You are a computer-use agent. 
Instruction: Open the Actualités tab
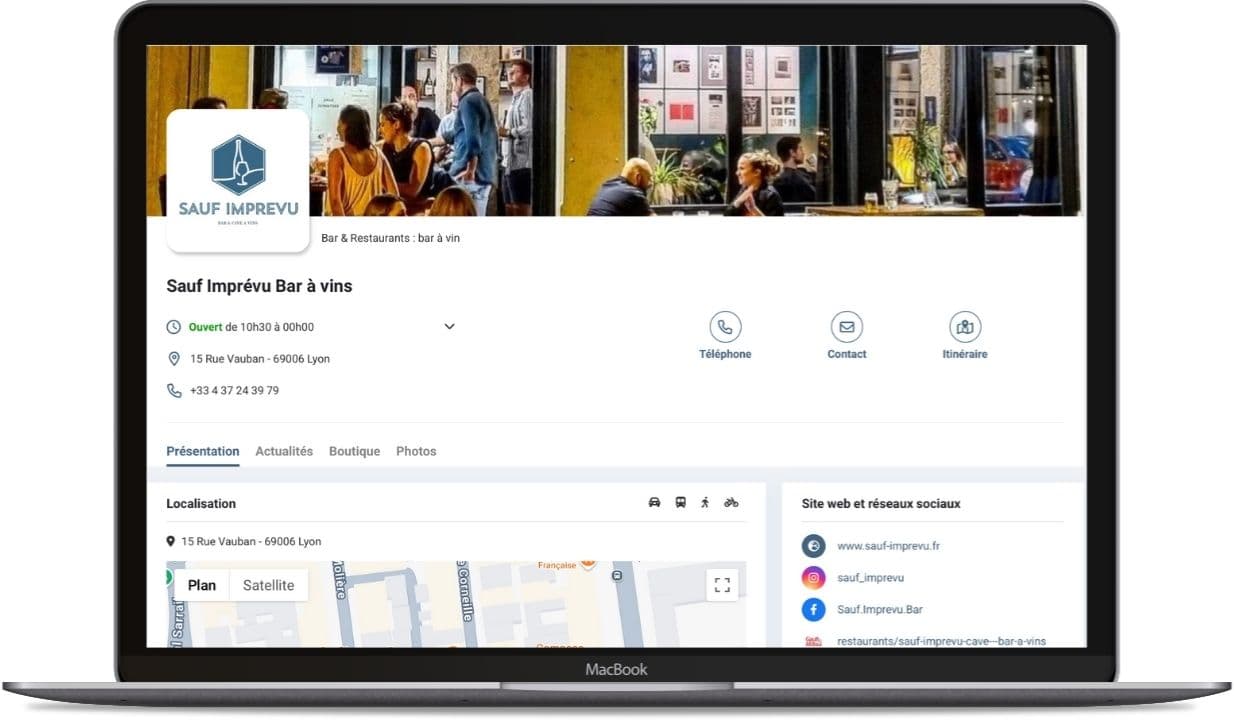284,451
